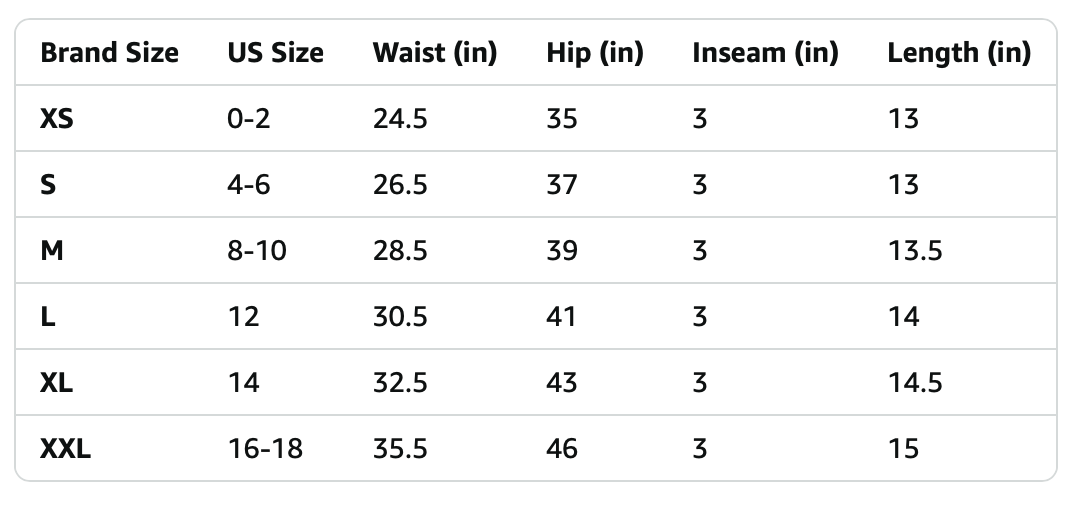Click the M brand size cell
Screen dimensions: 1084x518
pyautogui.click(x=52, y=251)
